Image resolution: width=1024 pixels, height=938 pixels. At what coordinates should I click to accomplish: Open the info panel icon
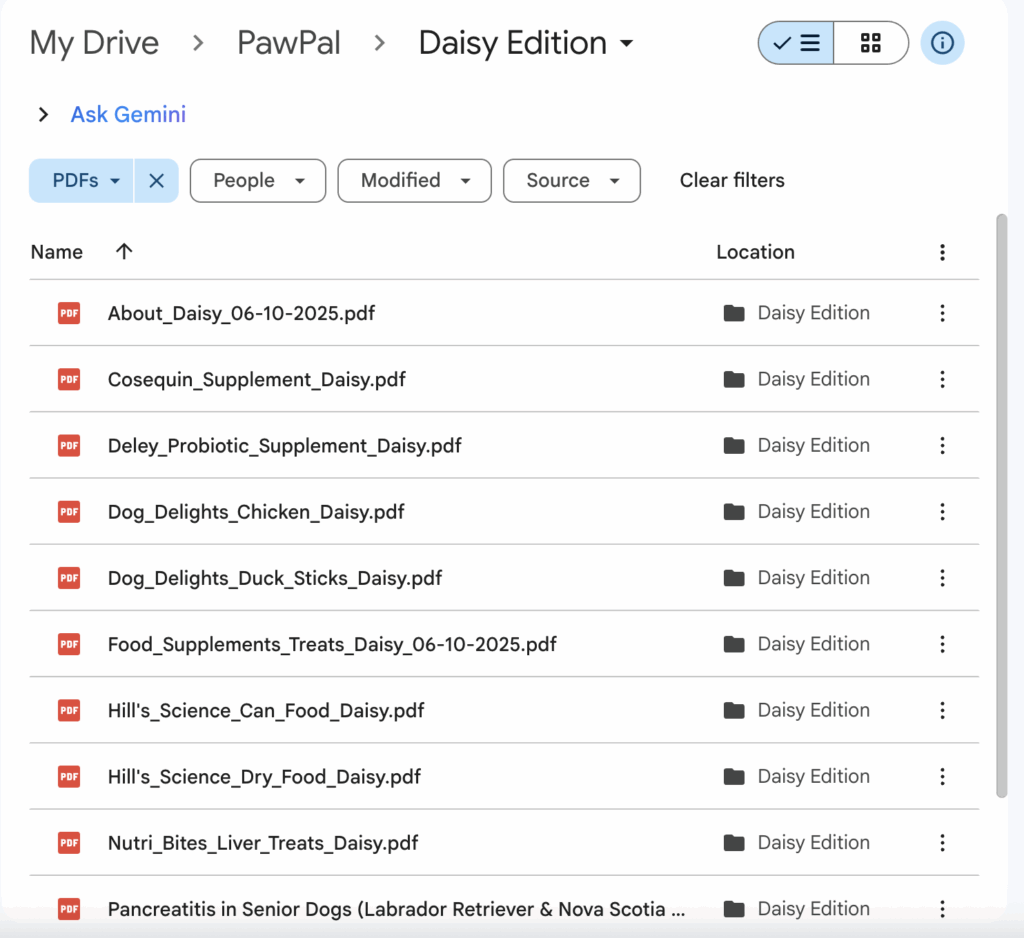(x=942, y=43)
